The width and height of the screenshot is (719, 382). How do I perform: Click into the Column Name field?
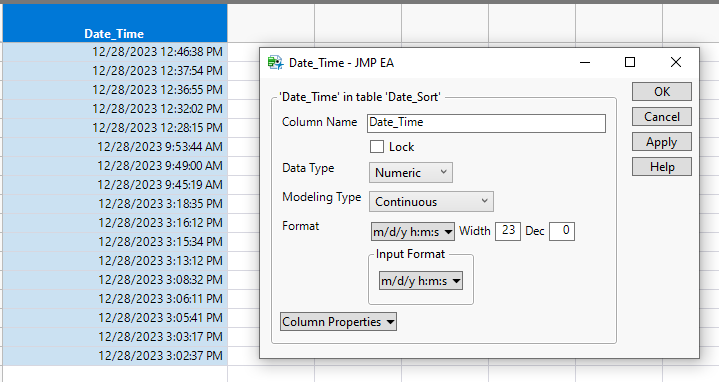[x=487, y=123]
